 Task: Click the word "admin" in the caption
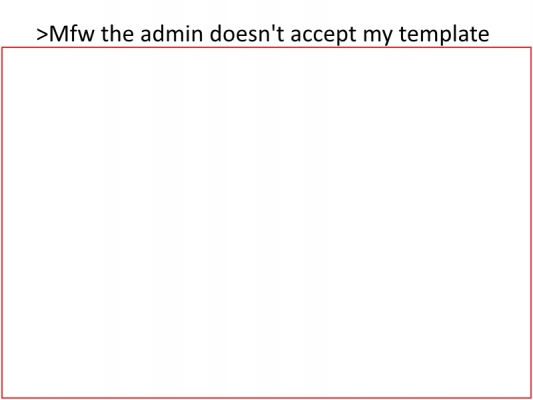pyautogui.click(x=171, y=34)
